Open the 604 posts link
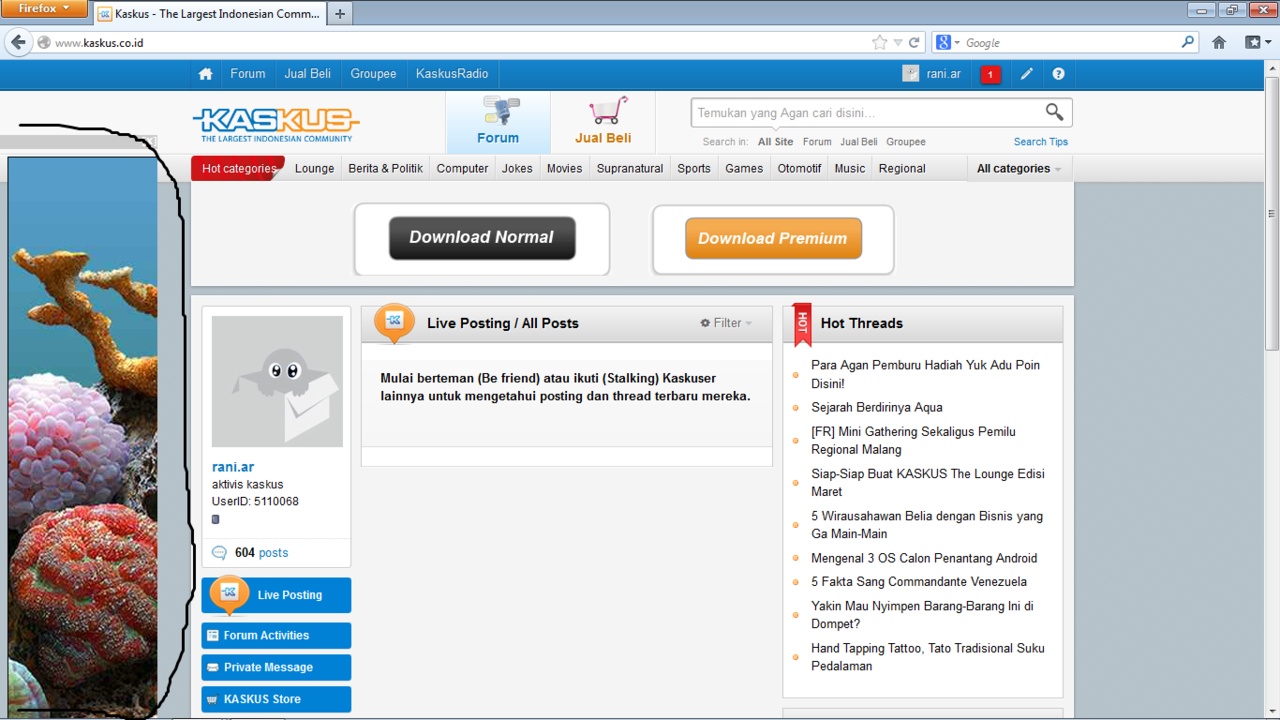 (261, 553)
